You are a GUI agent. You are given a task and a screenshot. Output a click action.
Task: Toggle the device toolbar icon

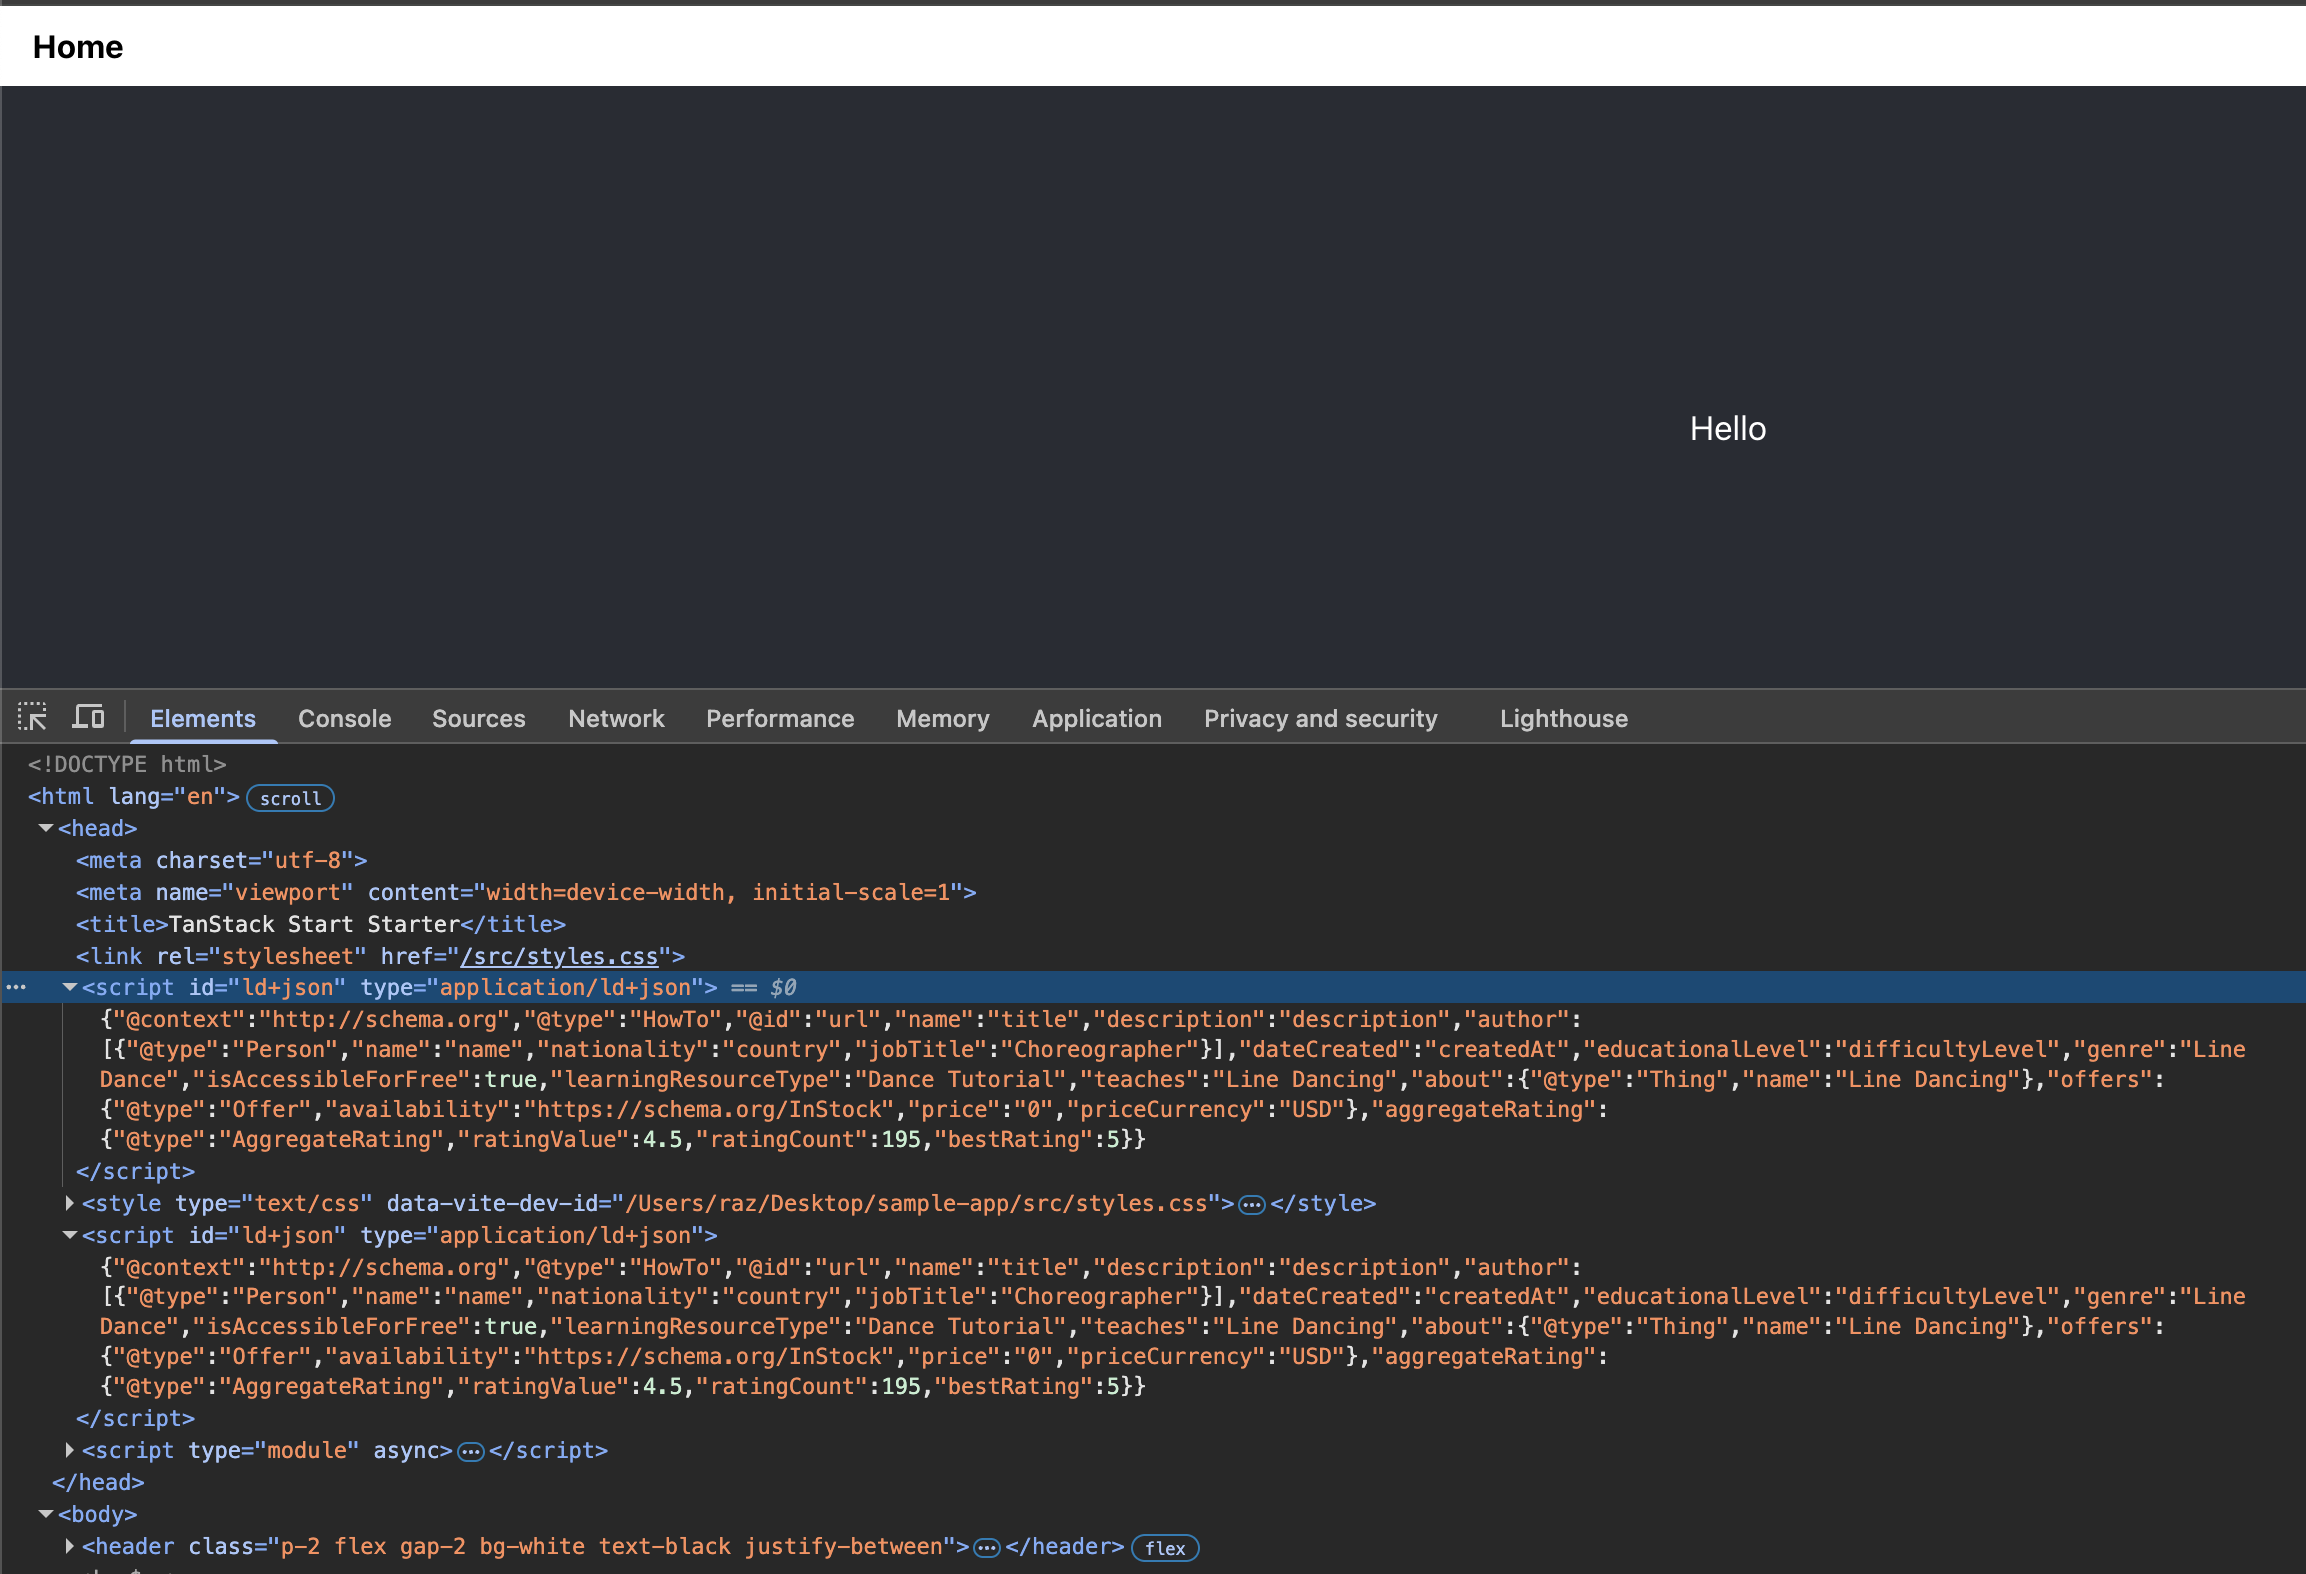(88, 717)
